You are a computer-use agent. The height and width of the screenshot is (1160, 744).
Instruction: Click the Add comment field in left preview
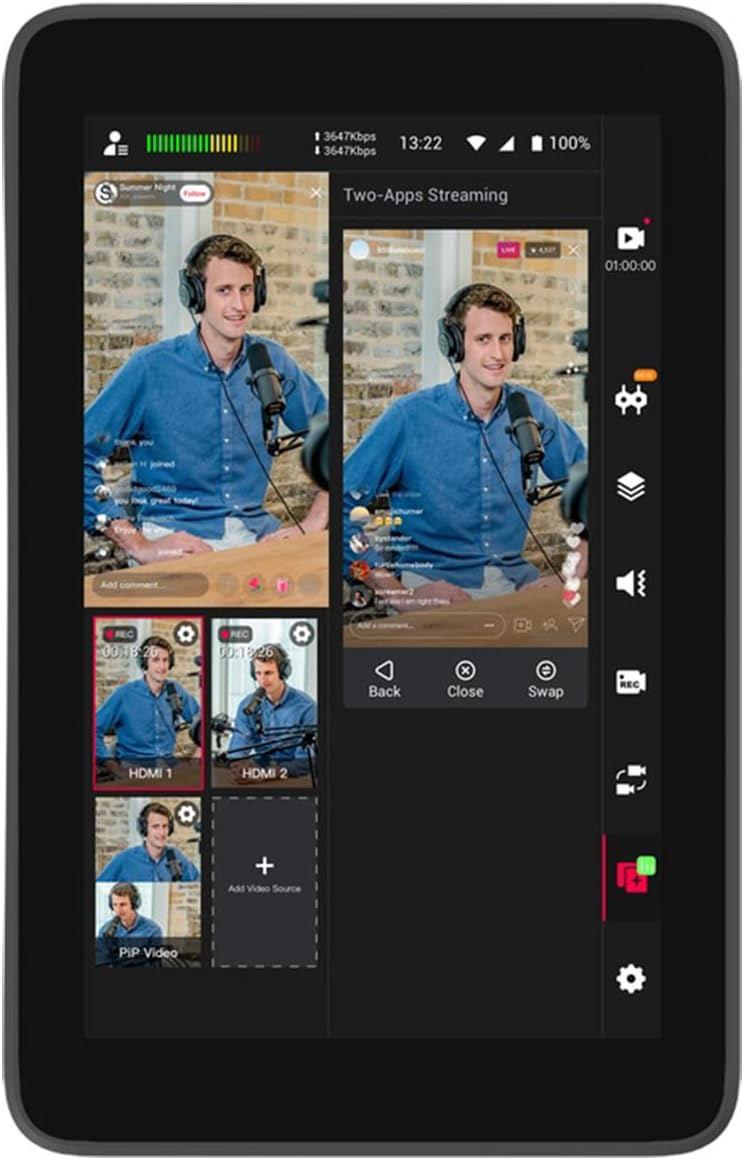click(150, 585)
